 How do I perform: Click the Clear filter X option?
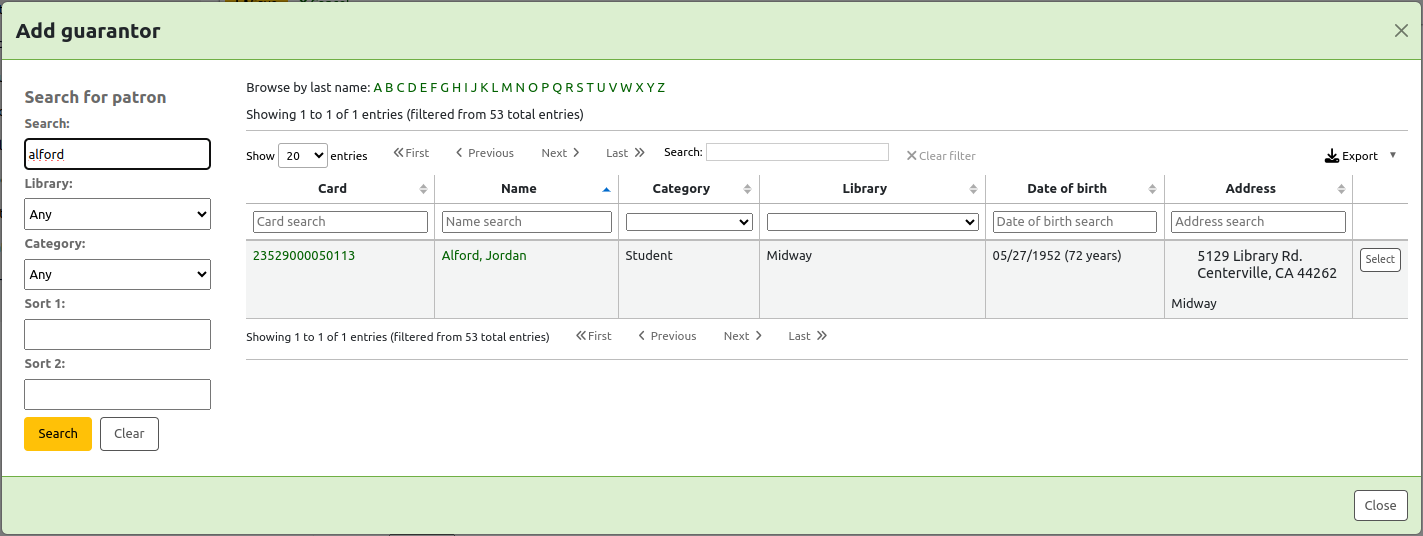pyautogui.click(x=940, y=156)
